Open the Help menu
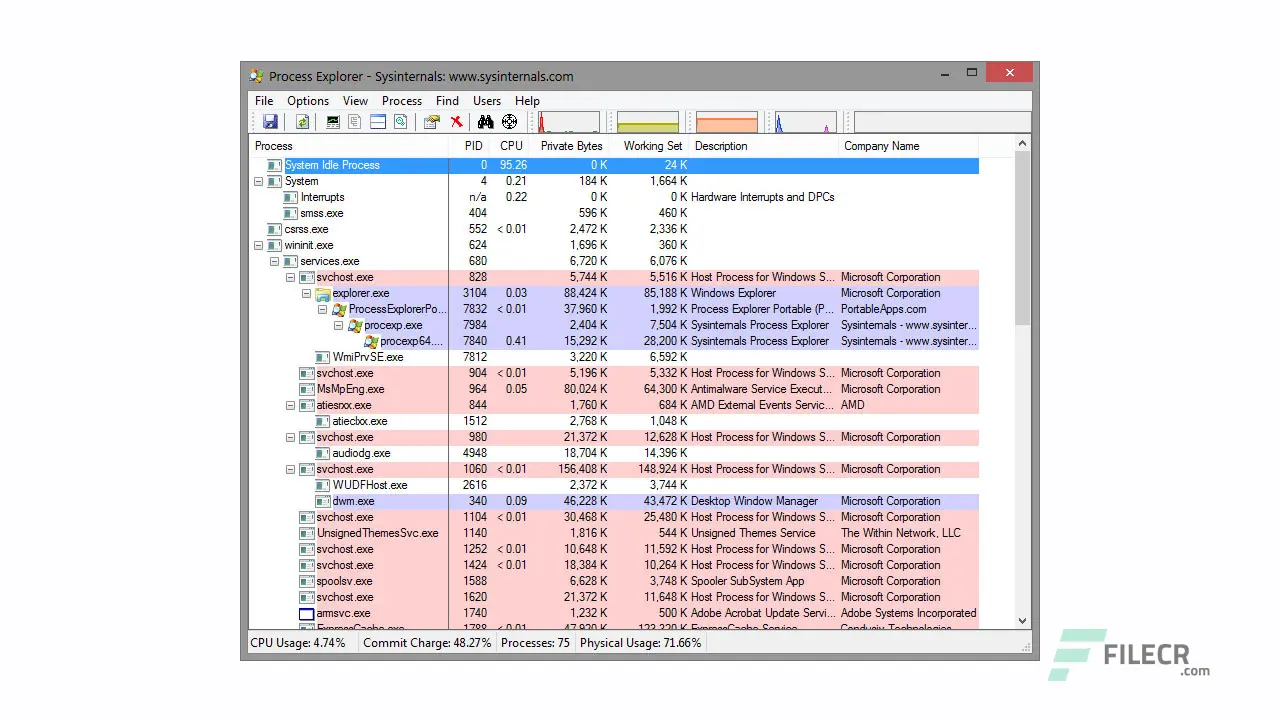This screenshot has width=1280, height=720. click(x=527, y=101)
